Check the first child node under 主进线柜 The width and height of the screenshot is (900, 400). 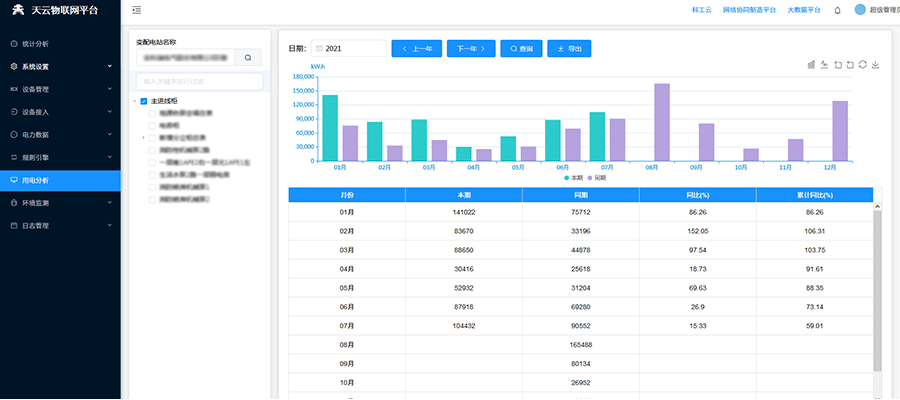153,113
